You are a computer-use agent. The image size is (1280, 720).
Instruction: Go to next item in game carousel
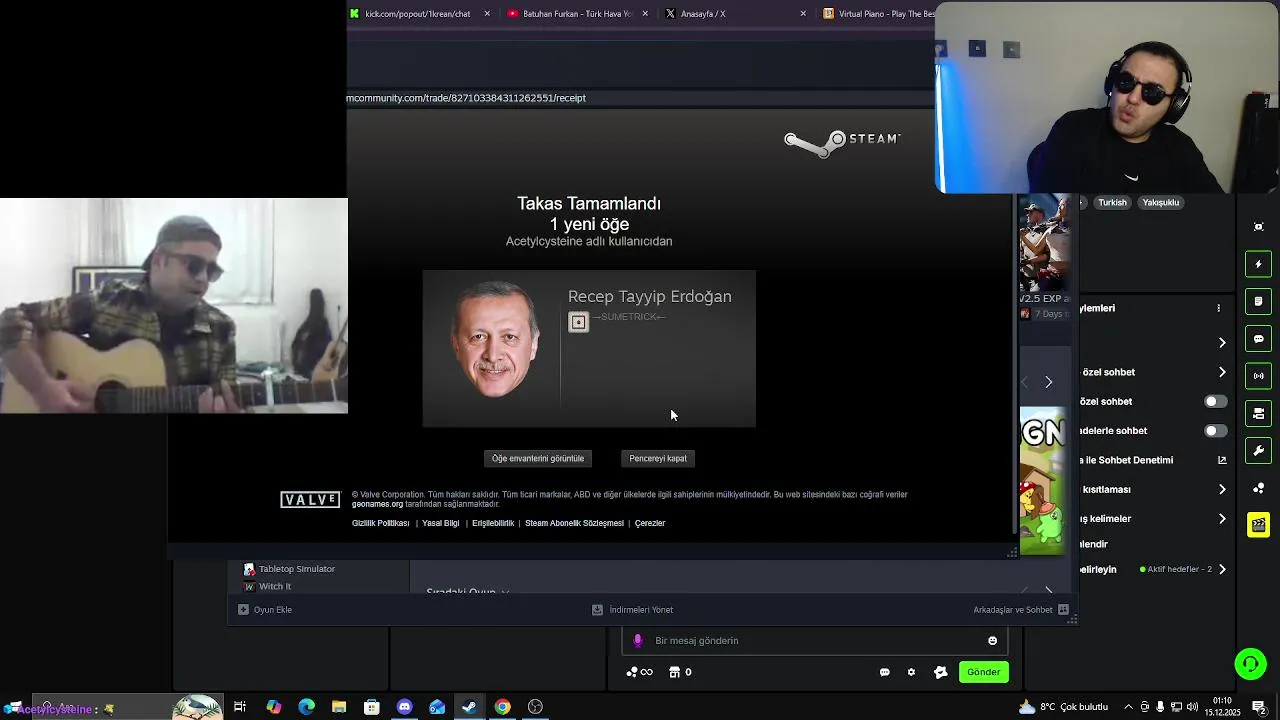tap(1048, 382)
